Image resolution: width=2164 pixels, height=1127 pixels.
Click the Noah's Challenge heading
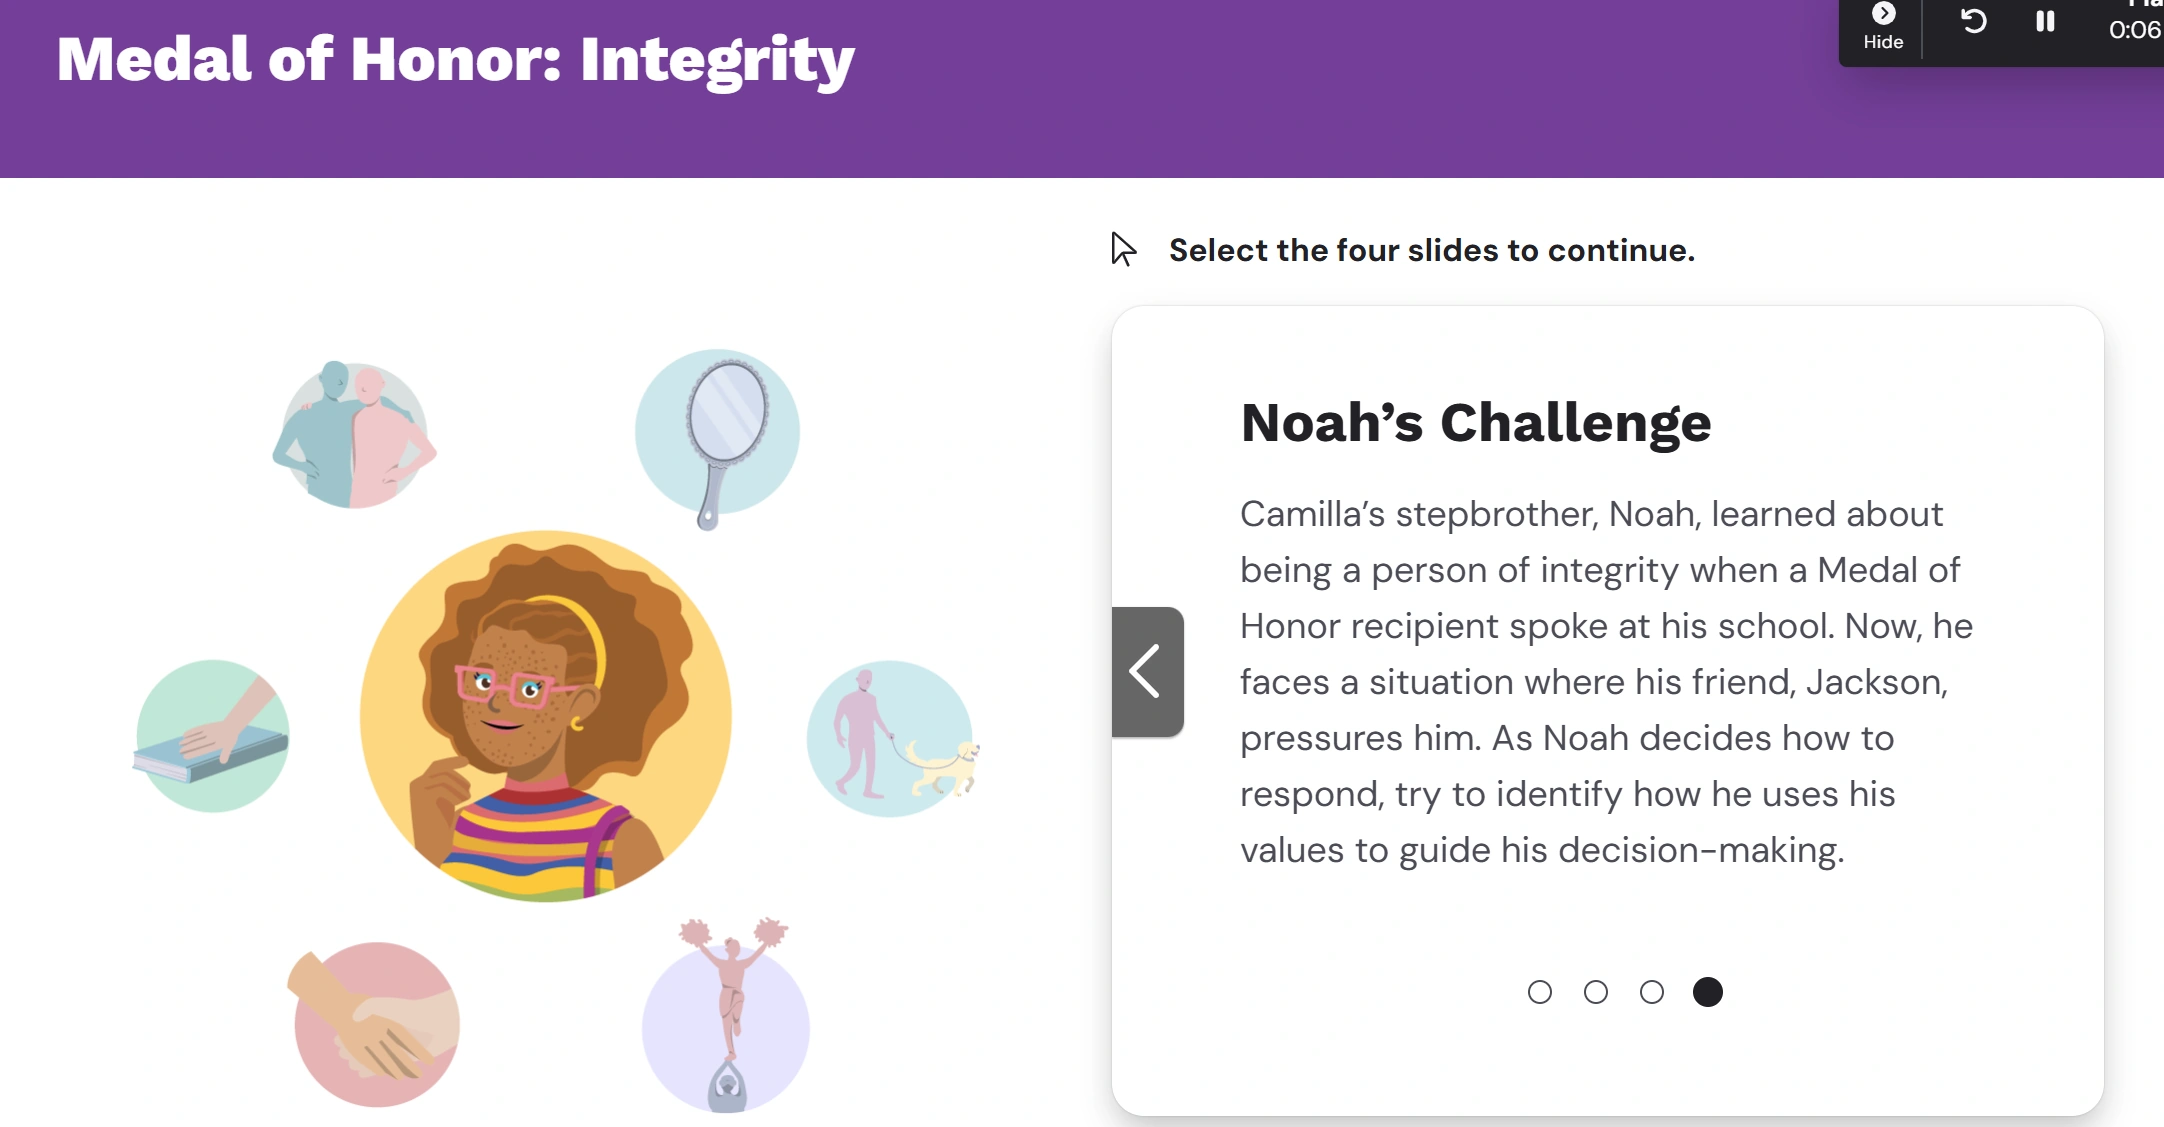[x=1476, y=423]
